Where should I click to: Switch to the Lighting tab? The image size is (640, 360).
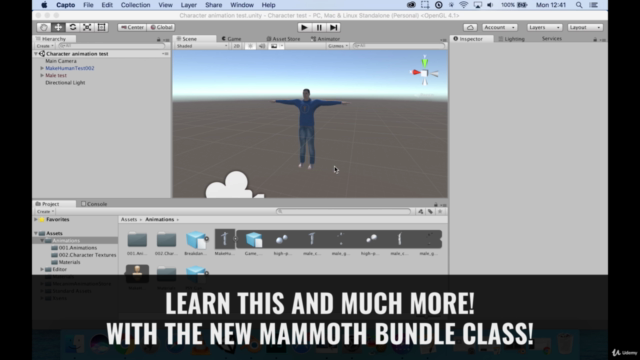pyautogui.click(x=511, y=39)
